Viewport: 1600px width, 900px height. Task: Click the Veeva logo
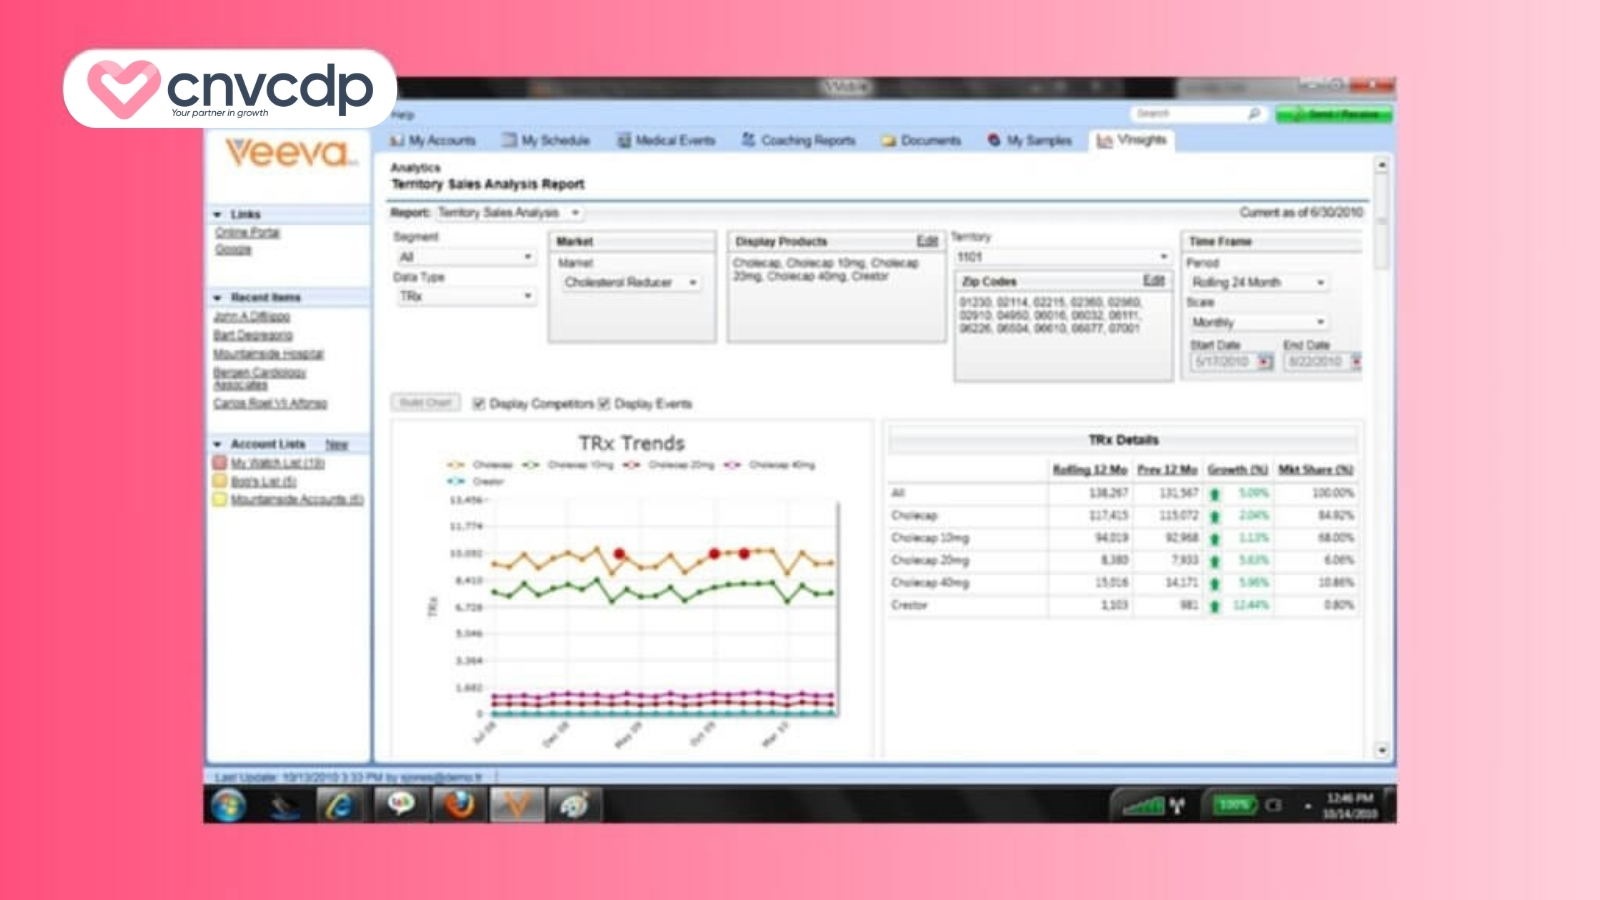point(291,153)
